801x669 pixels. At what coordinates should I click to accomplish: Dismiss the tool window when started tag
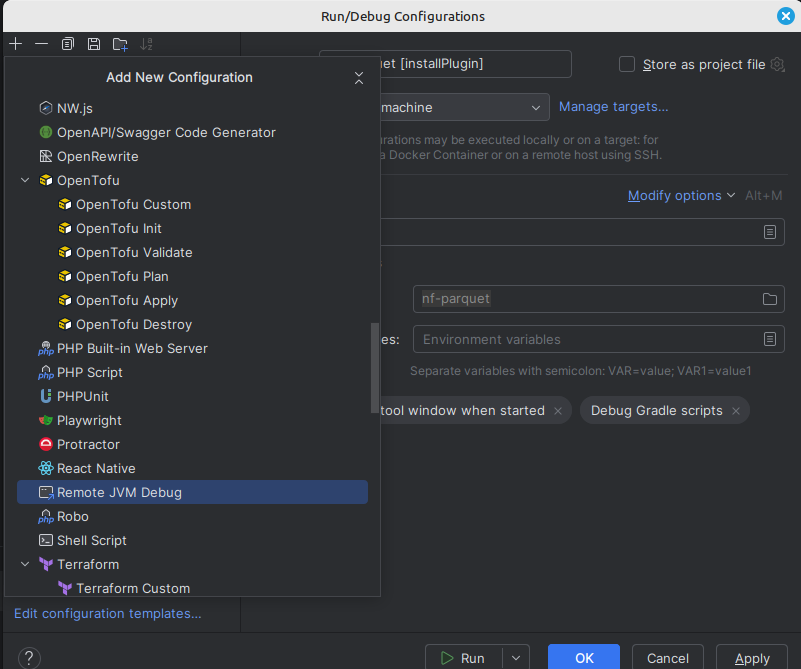[557, 410]
